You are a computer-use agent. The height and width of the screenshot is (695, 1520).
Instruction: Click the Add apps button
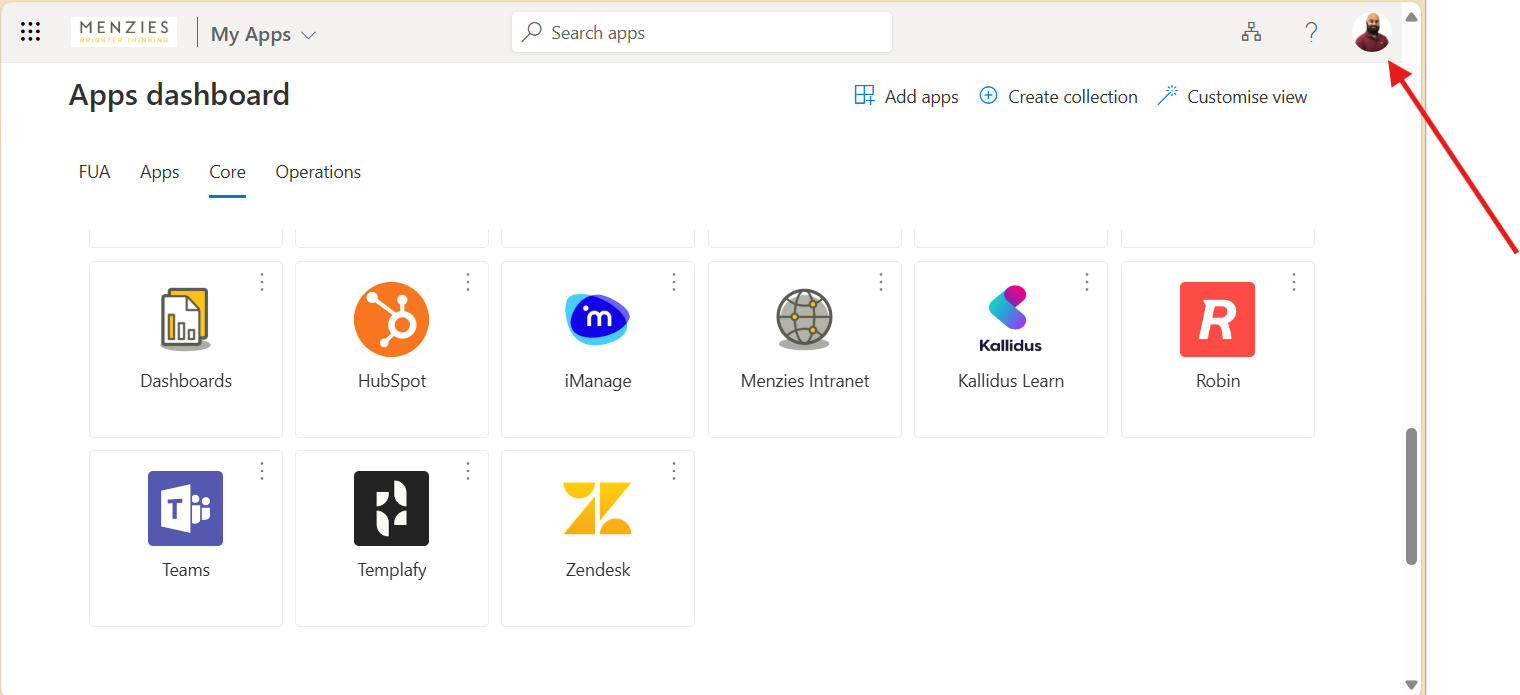click(906, 97)
